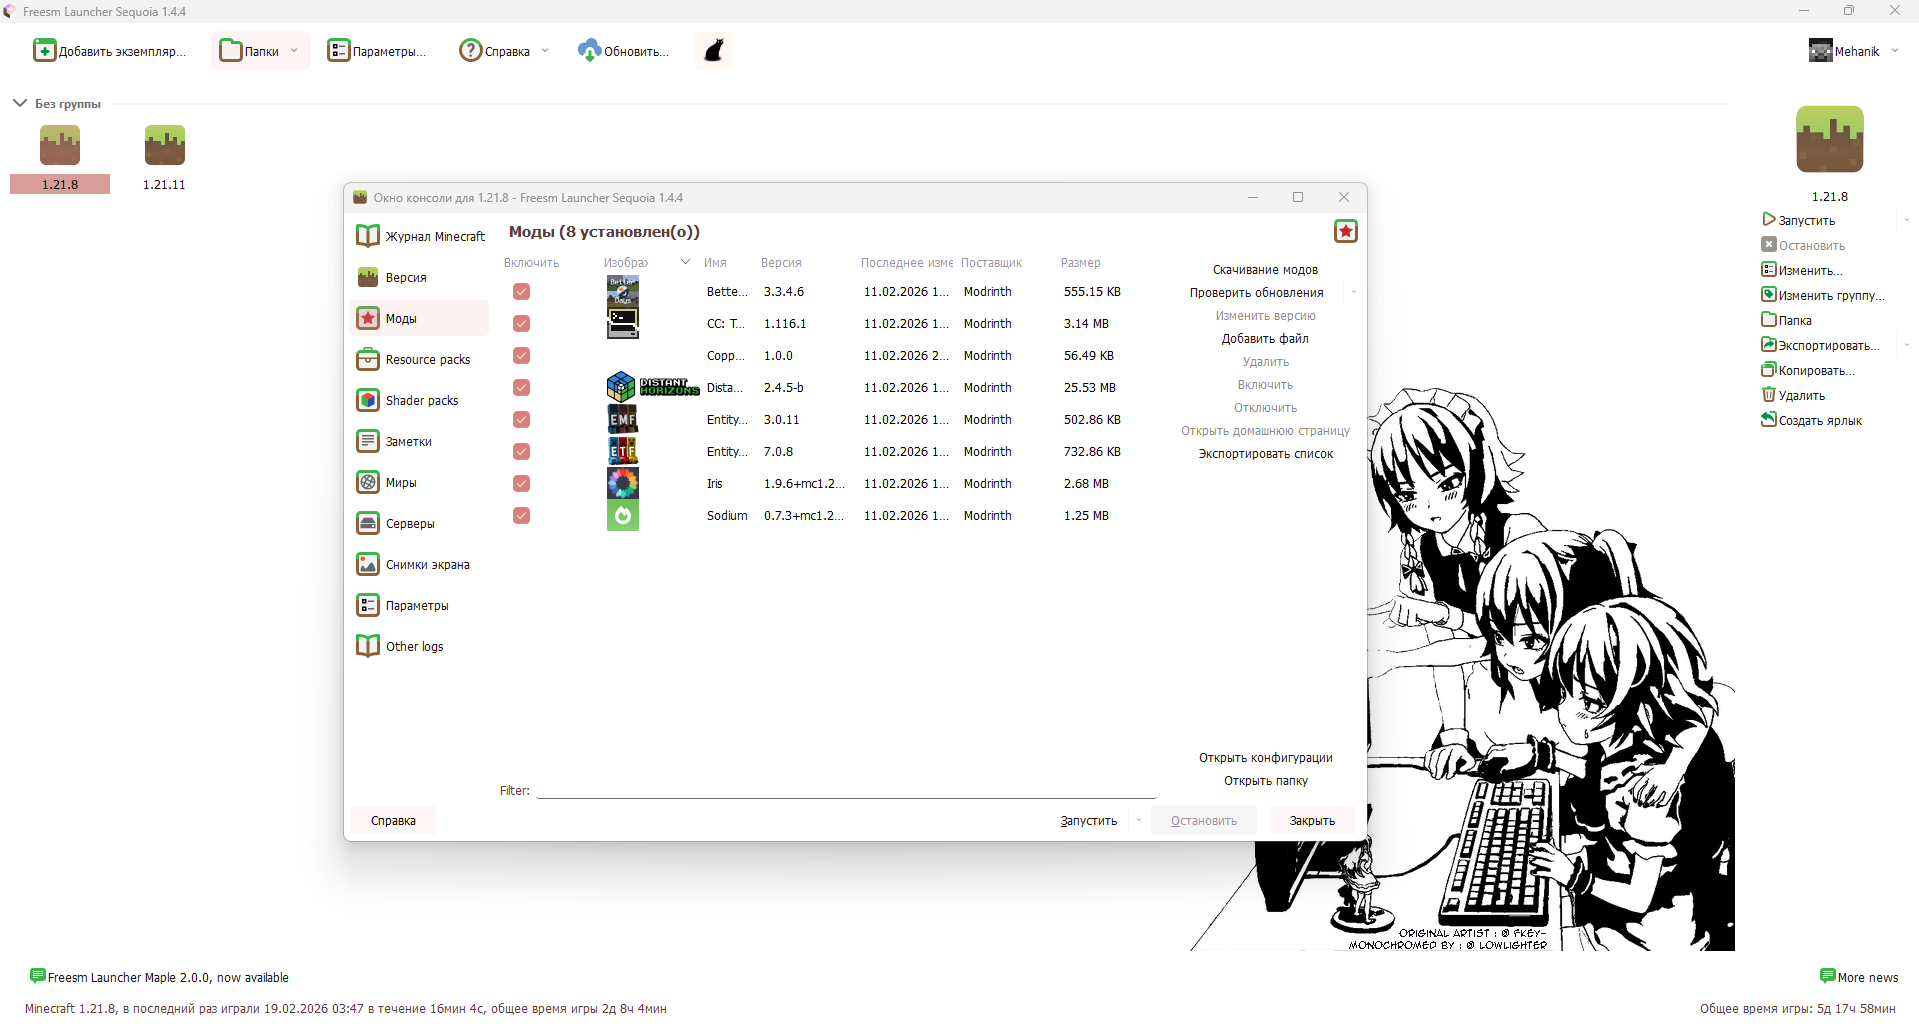1919x1028 pixels.
Task: Open the Заметки notes tab
Action: (420, 441)
